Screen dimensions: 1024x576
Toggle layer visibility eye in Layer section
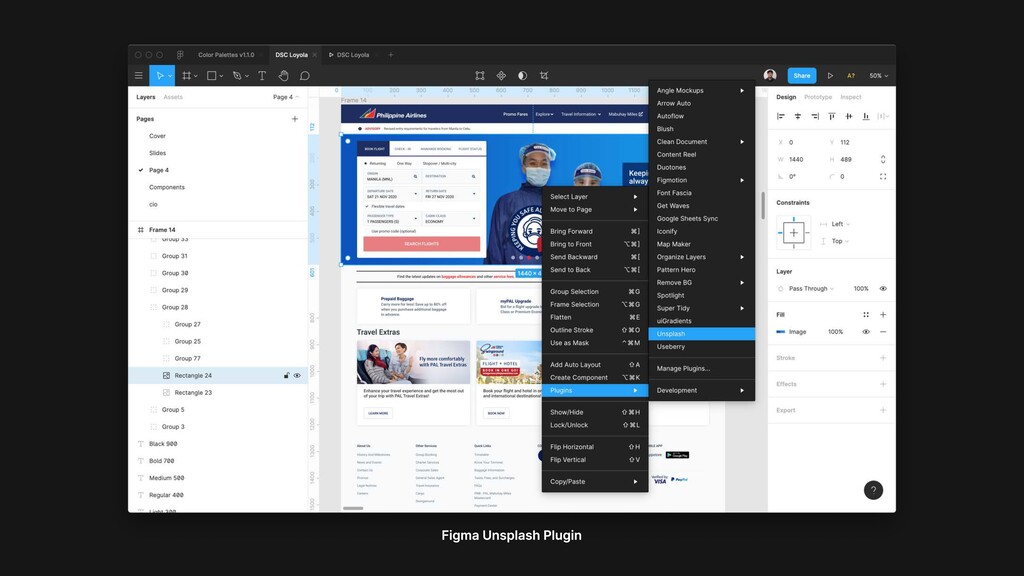coord(883,289)
